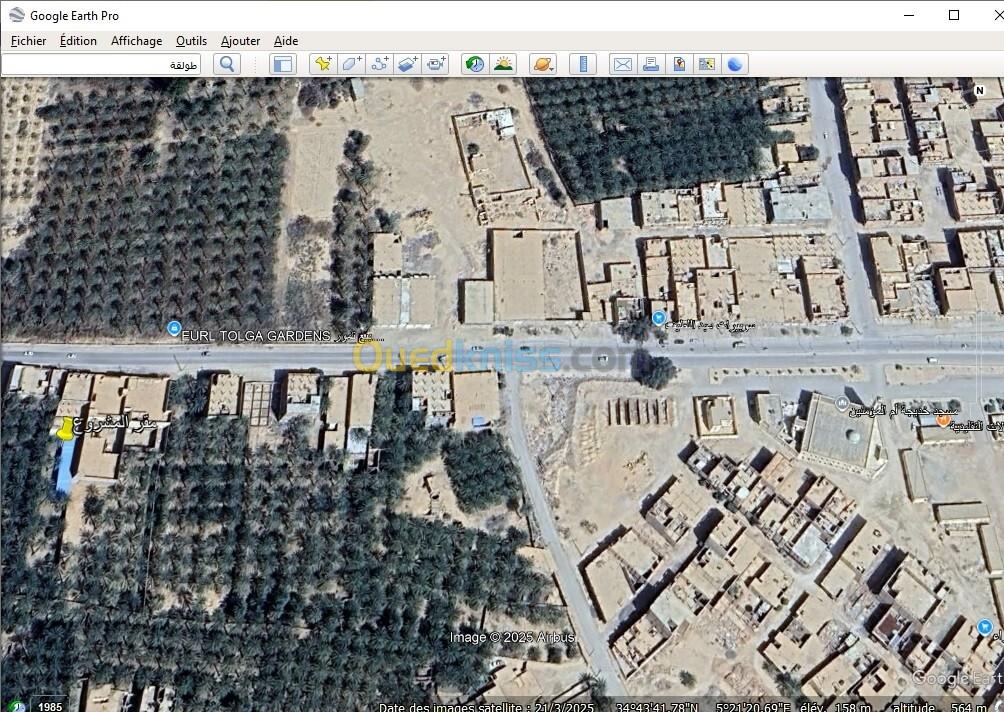
Task: Click the FURL TOLGA GARDENS map label
Action: 255,336
